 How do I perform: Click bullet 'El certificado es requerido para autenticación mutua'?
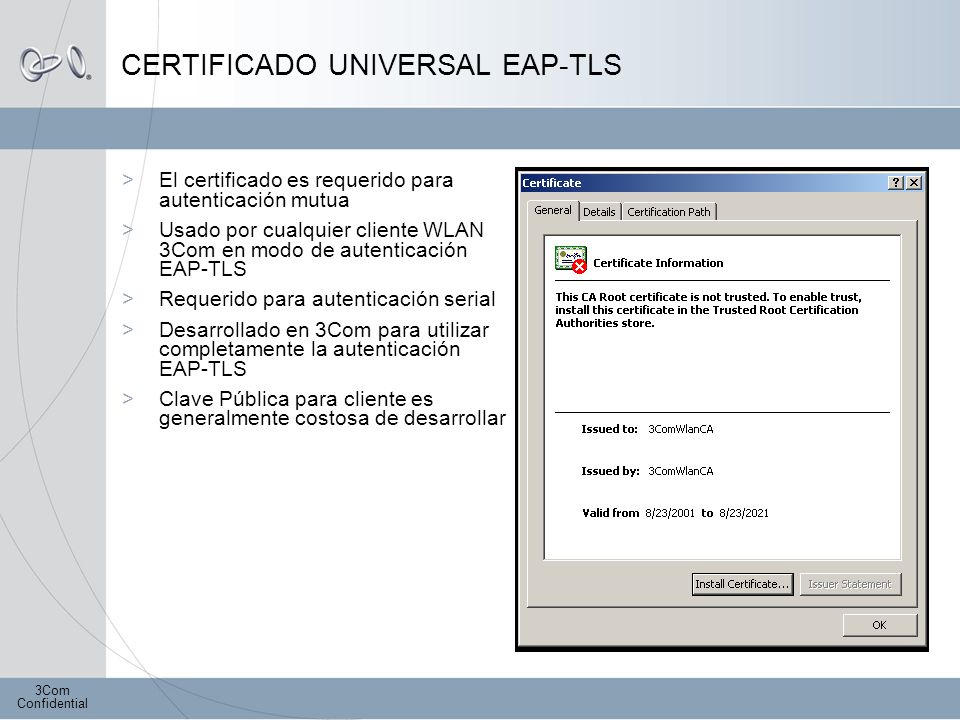pyautogui.click(x=306, y=190)
